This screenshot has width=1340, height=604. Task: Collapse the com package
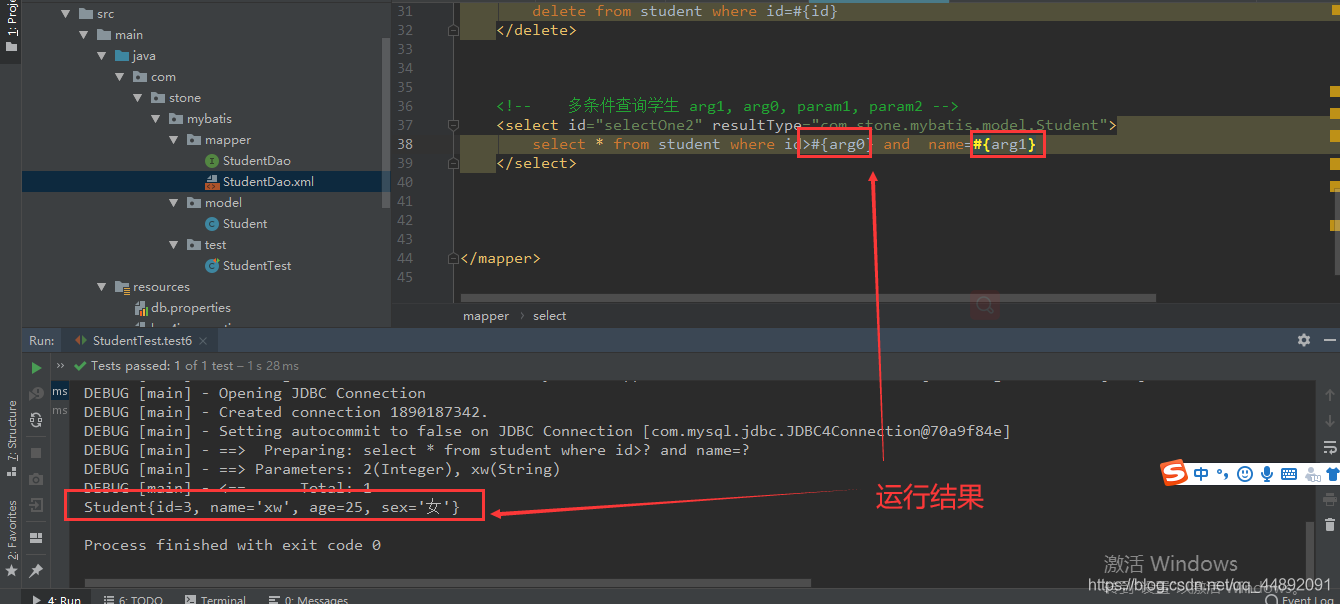pos(120,77)
